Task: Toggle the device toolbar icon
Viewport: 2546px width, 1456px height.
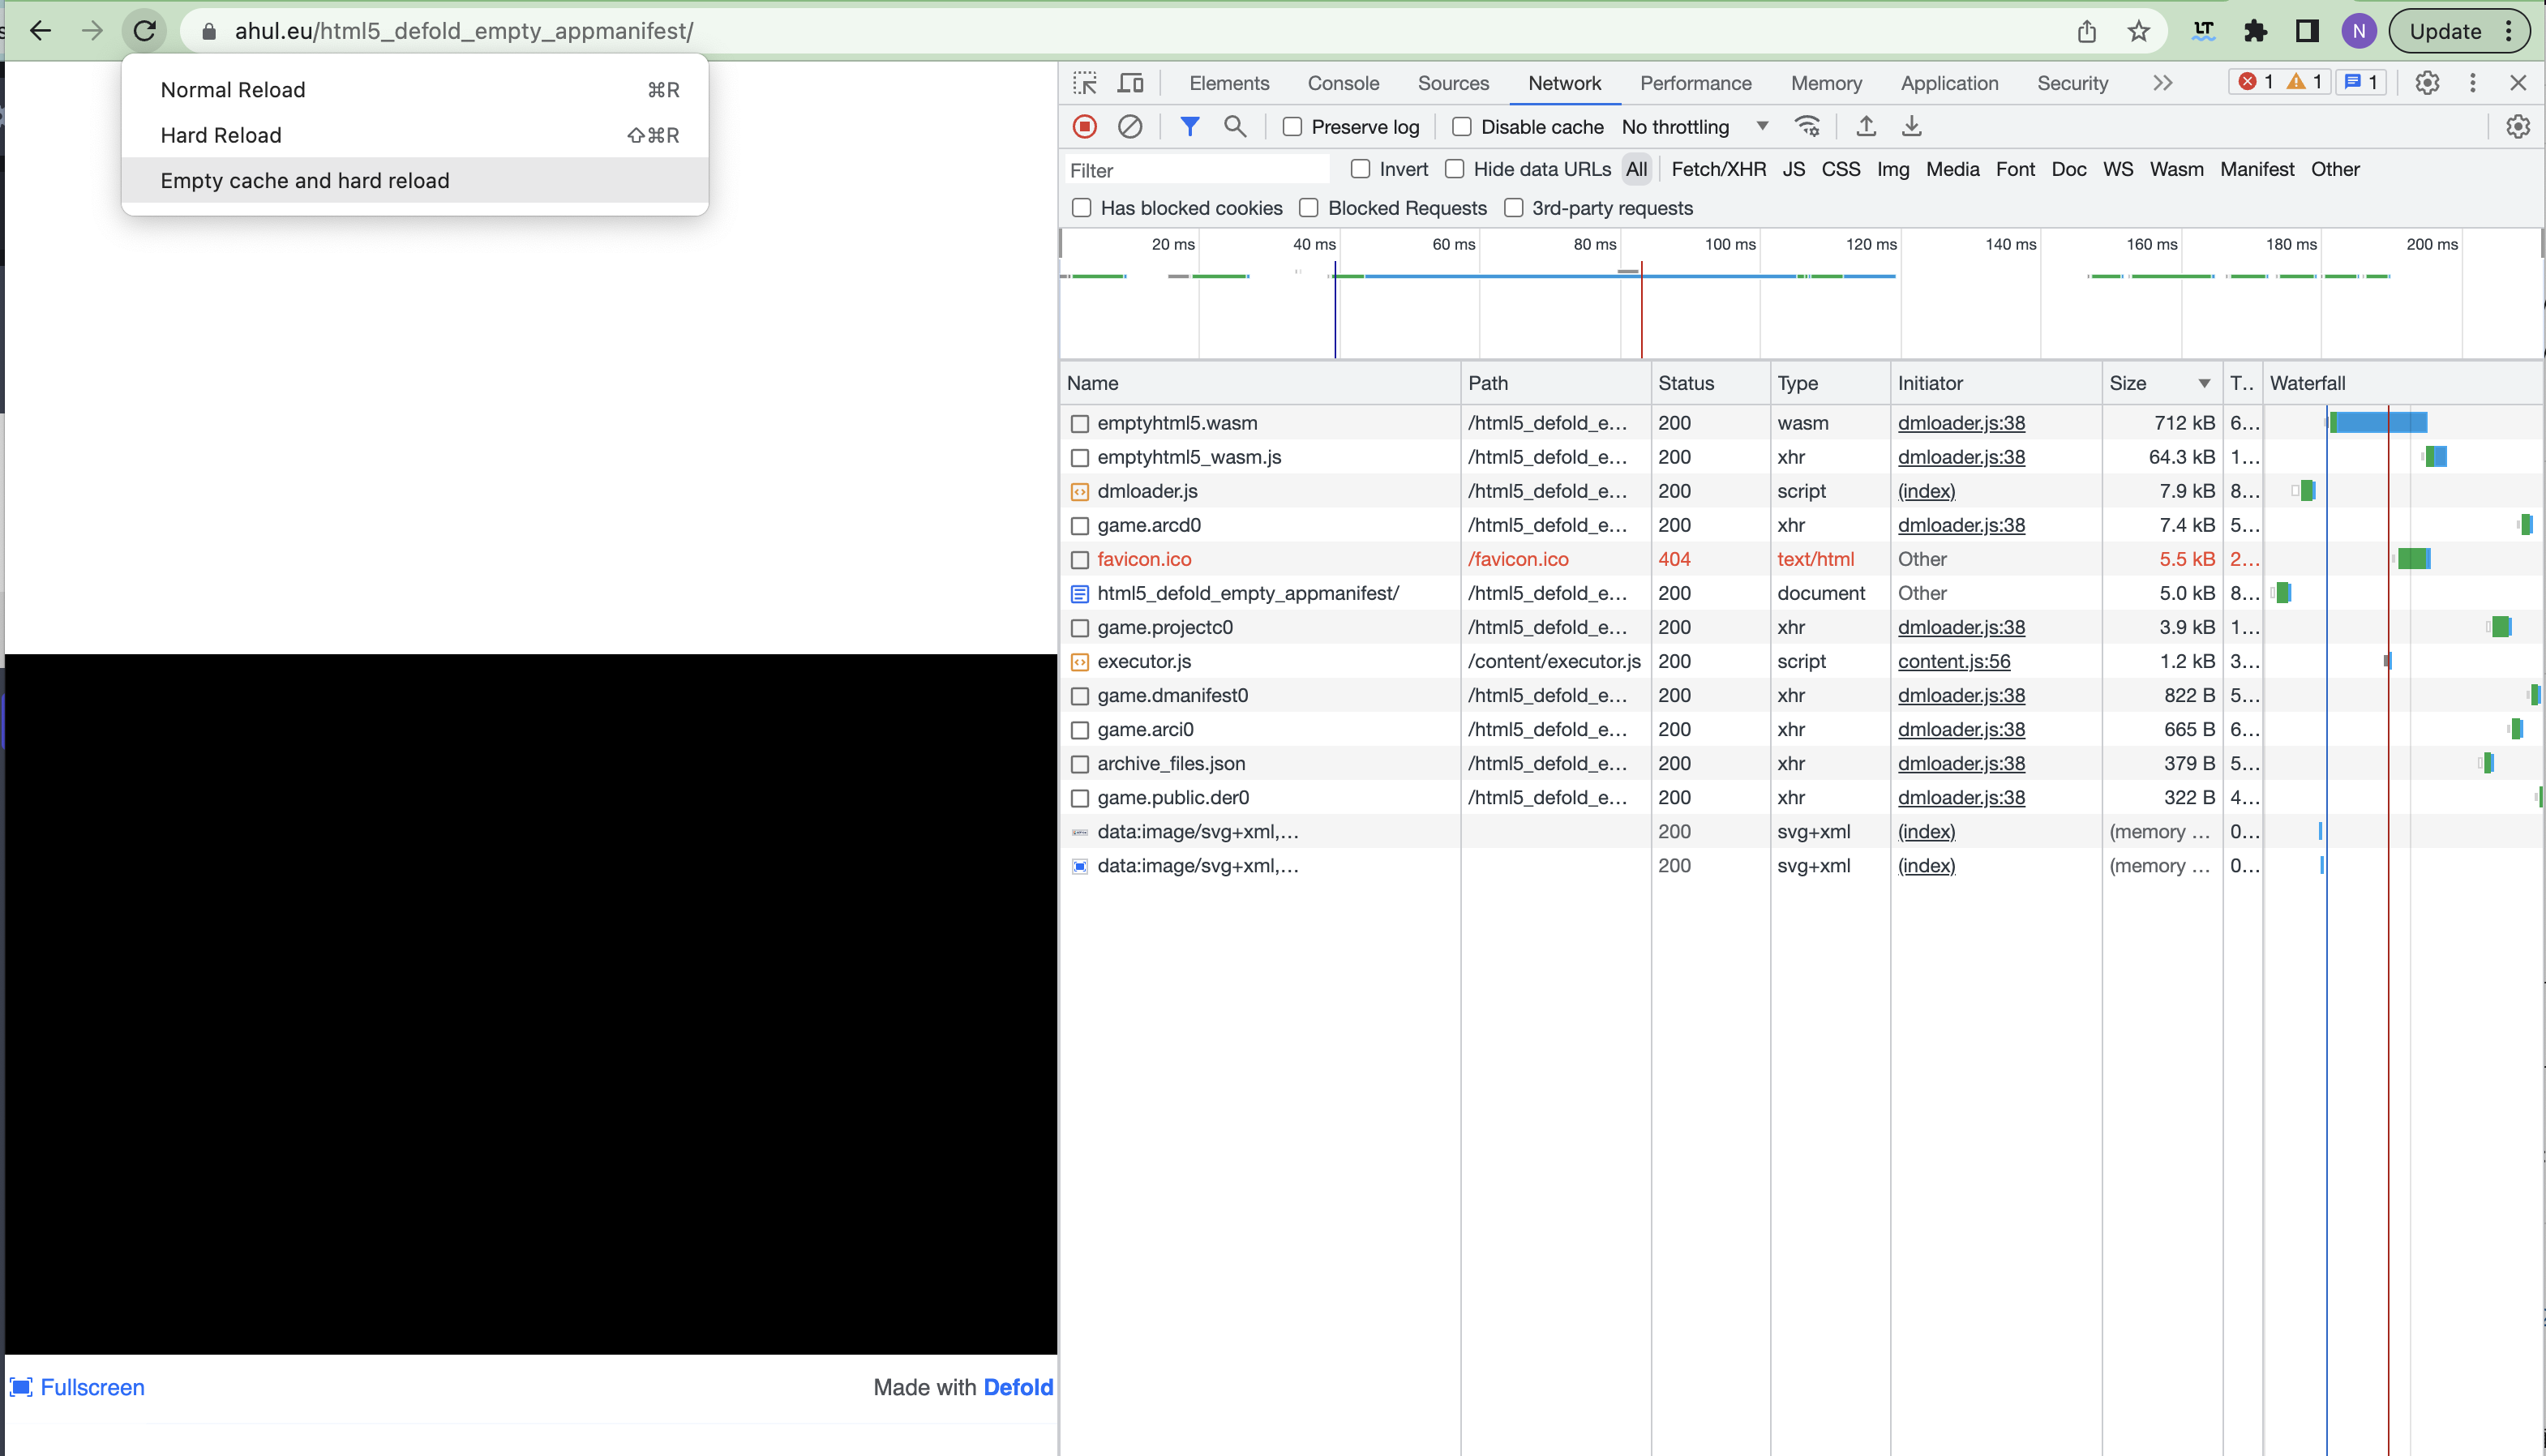Action: 1131,83
